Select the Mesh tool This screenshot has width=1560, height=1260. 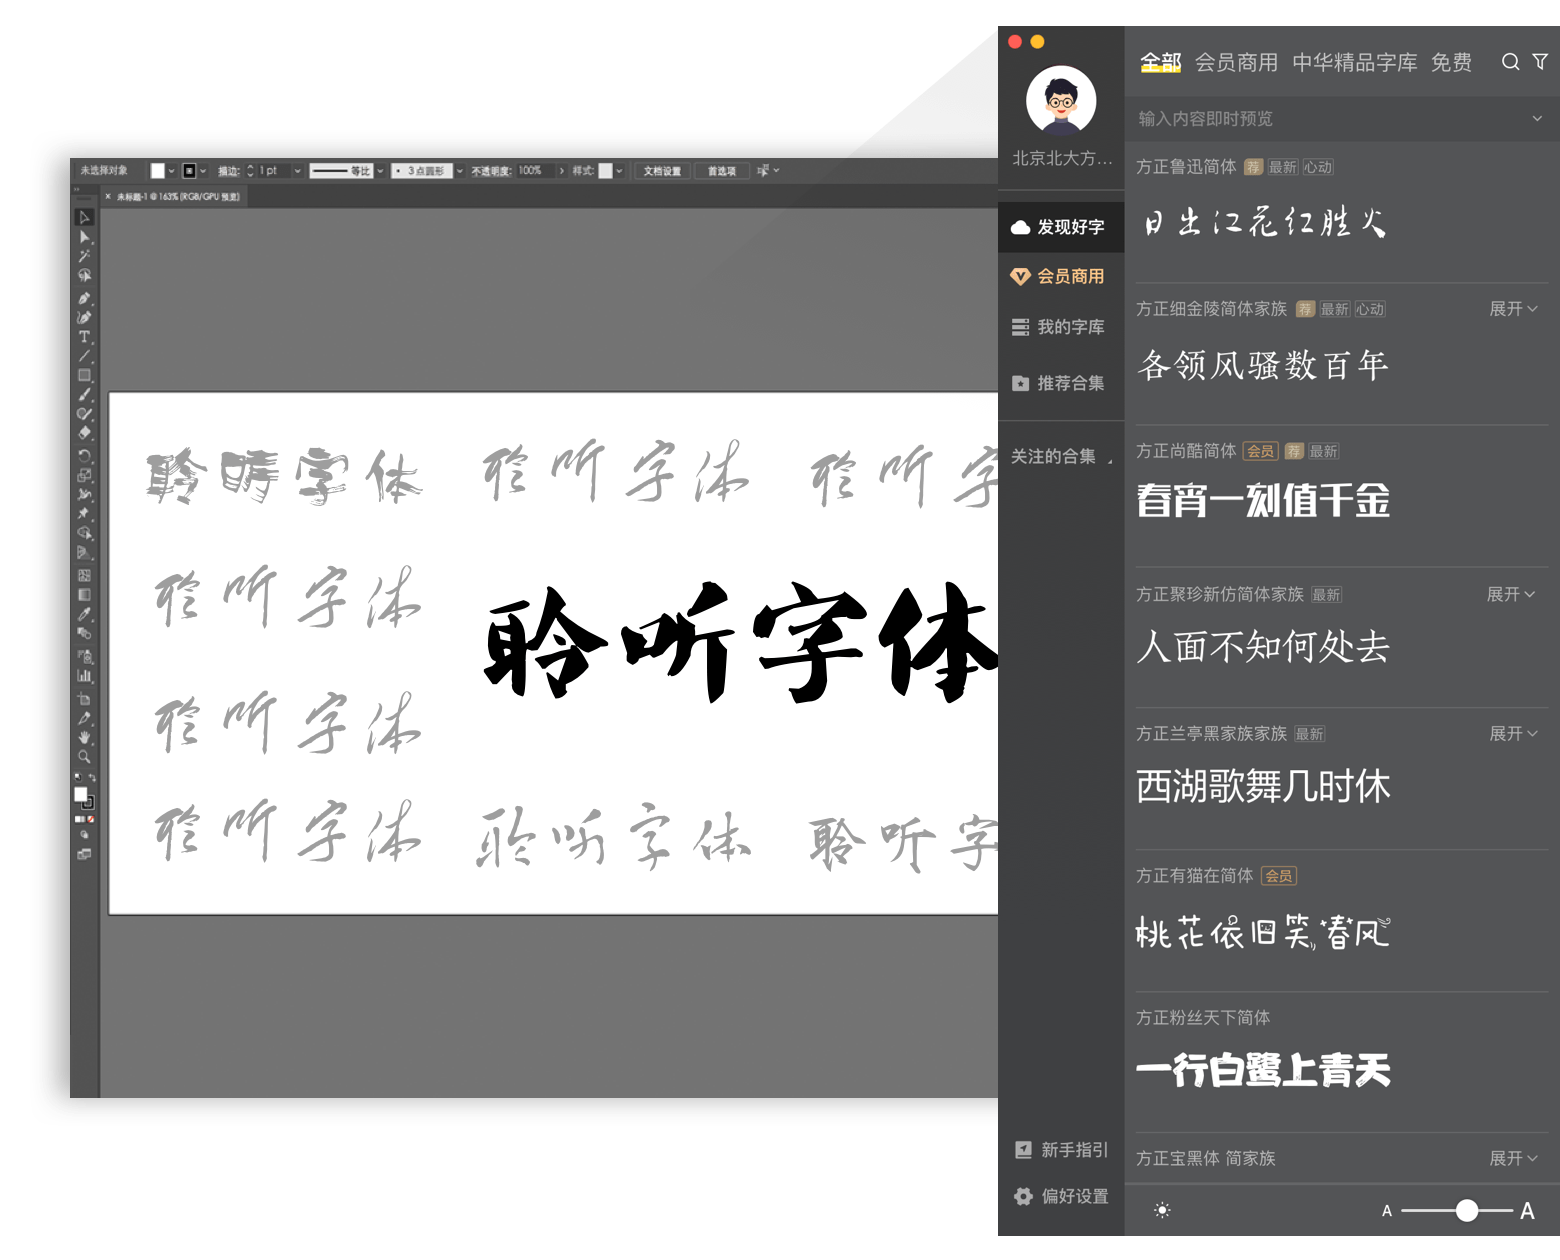[x=85, y=575]
